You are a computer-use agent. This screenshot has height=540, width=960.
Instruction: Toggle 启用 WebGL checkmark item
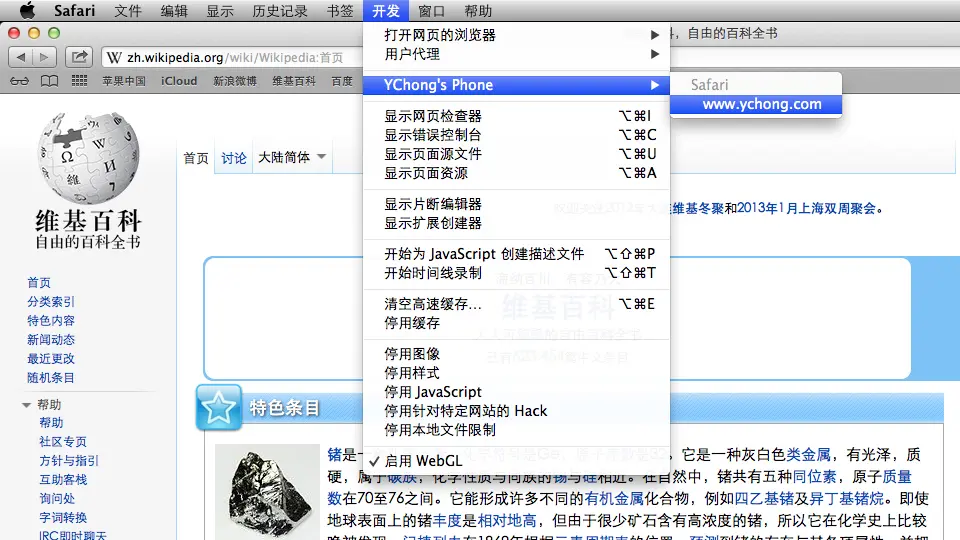[x=516, y=461]
